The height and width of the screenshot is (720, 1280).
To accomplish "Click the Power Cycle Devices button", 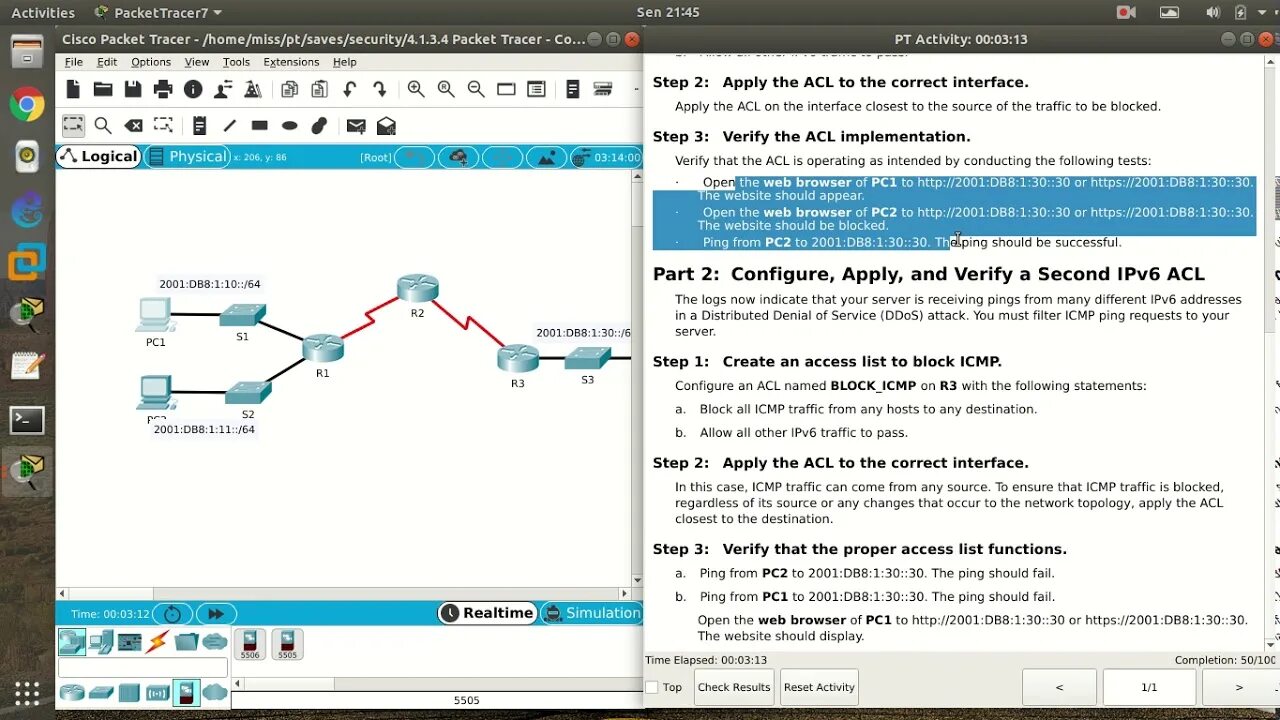I will click(x=172, y=614).
